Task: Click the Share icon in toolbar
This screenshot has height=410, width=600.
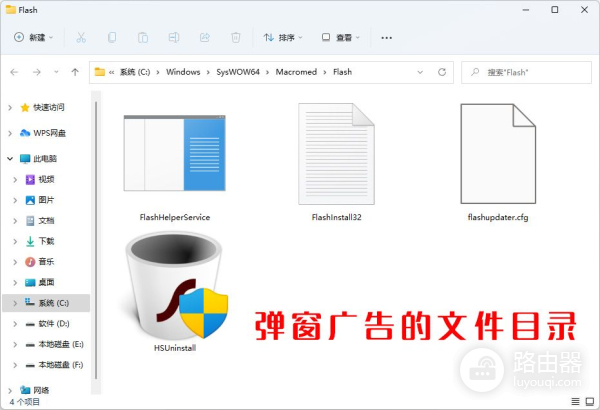Action: [205, 38]
